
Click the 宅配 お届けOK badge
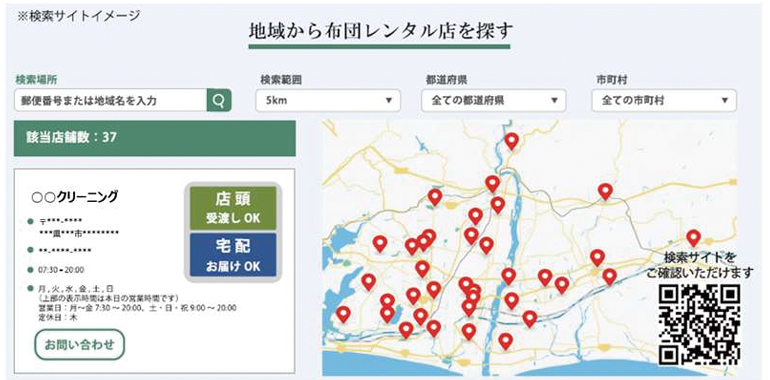click(233, 255)
